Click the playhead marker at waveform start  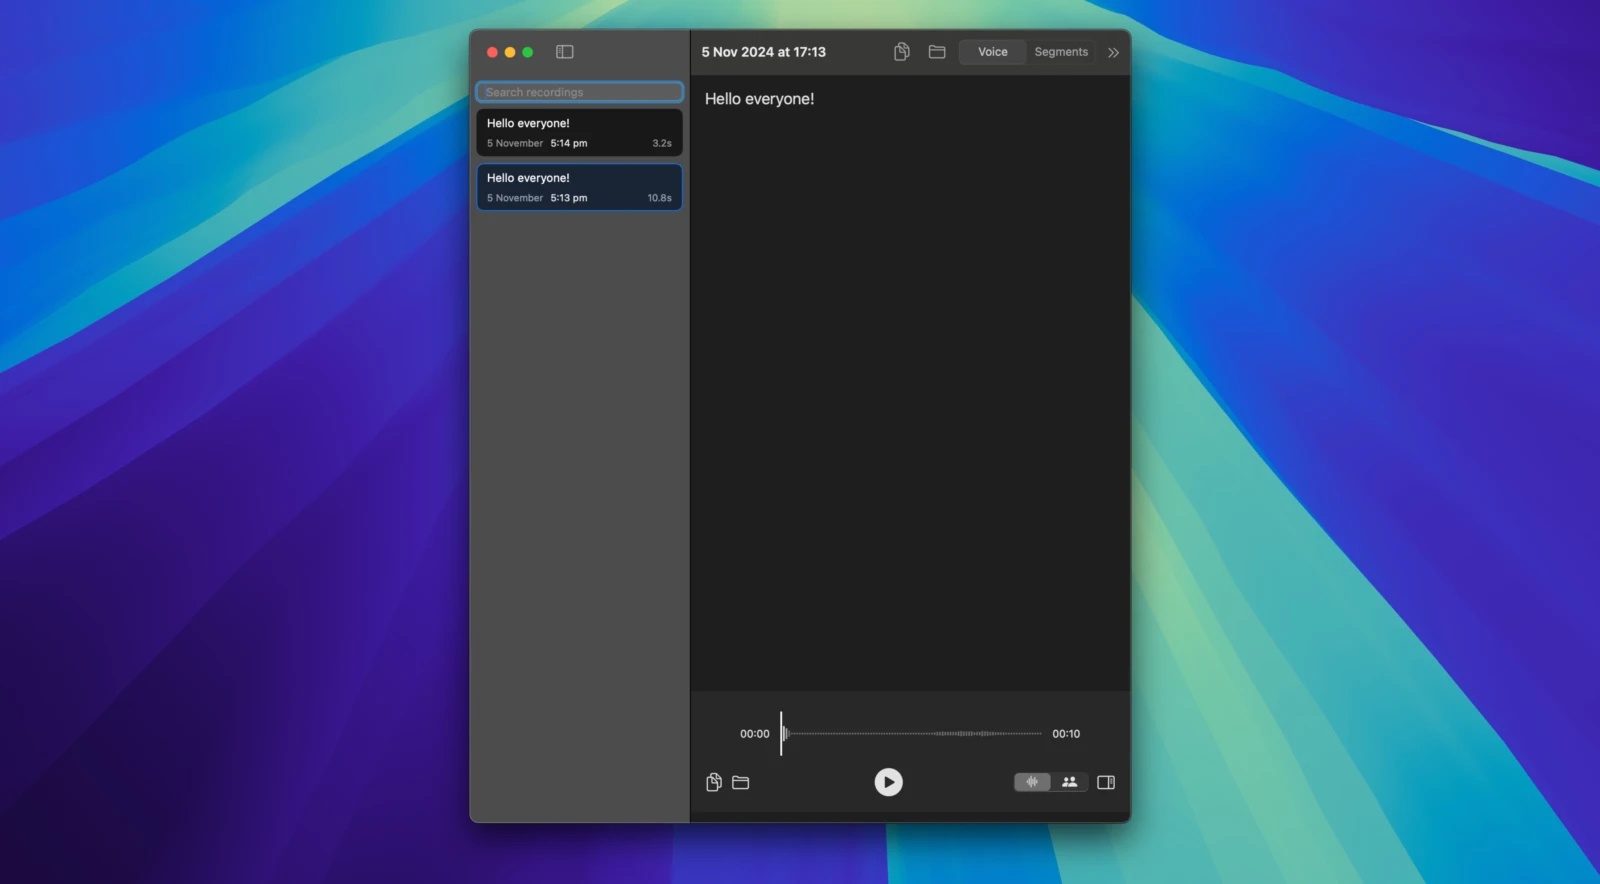781,734
